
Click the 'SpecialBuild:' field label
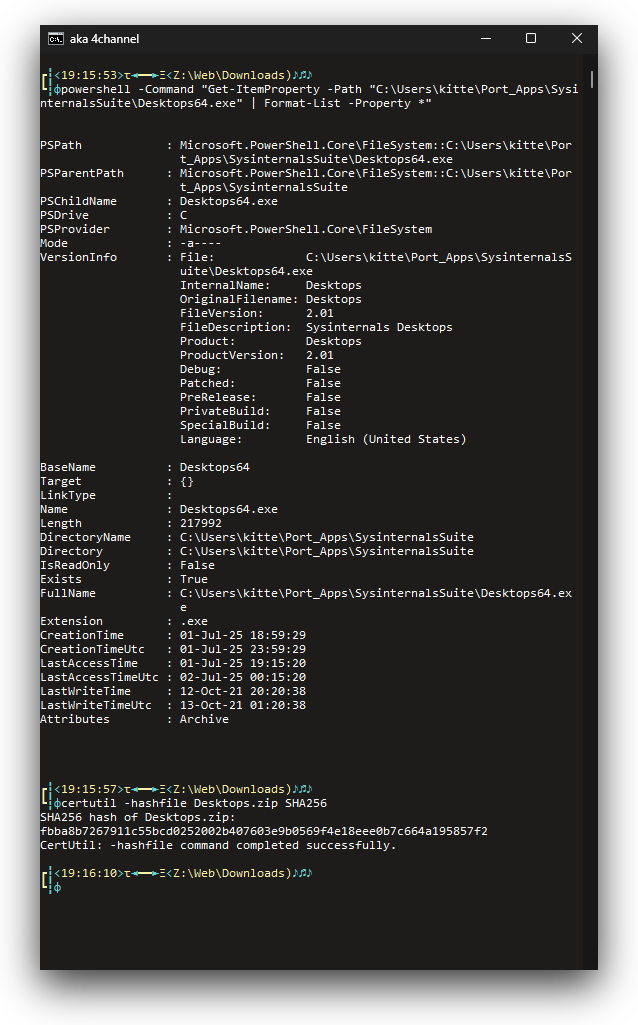pyautogui.click(x=225, y=426)
